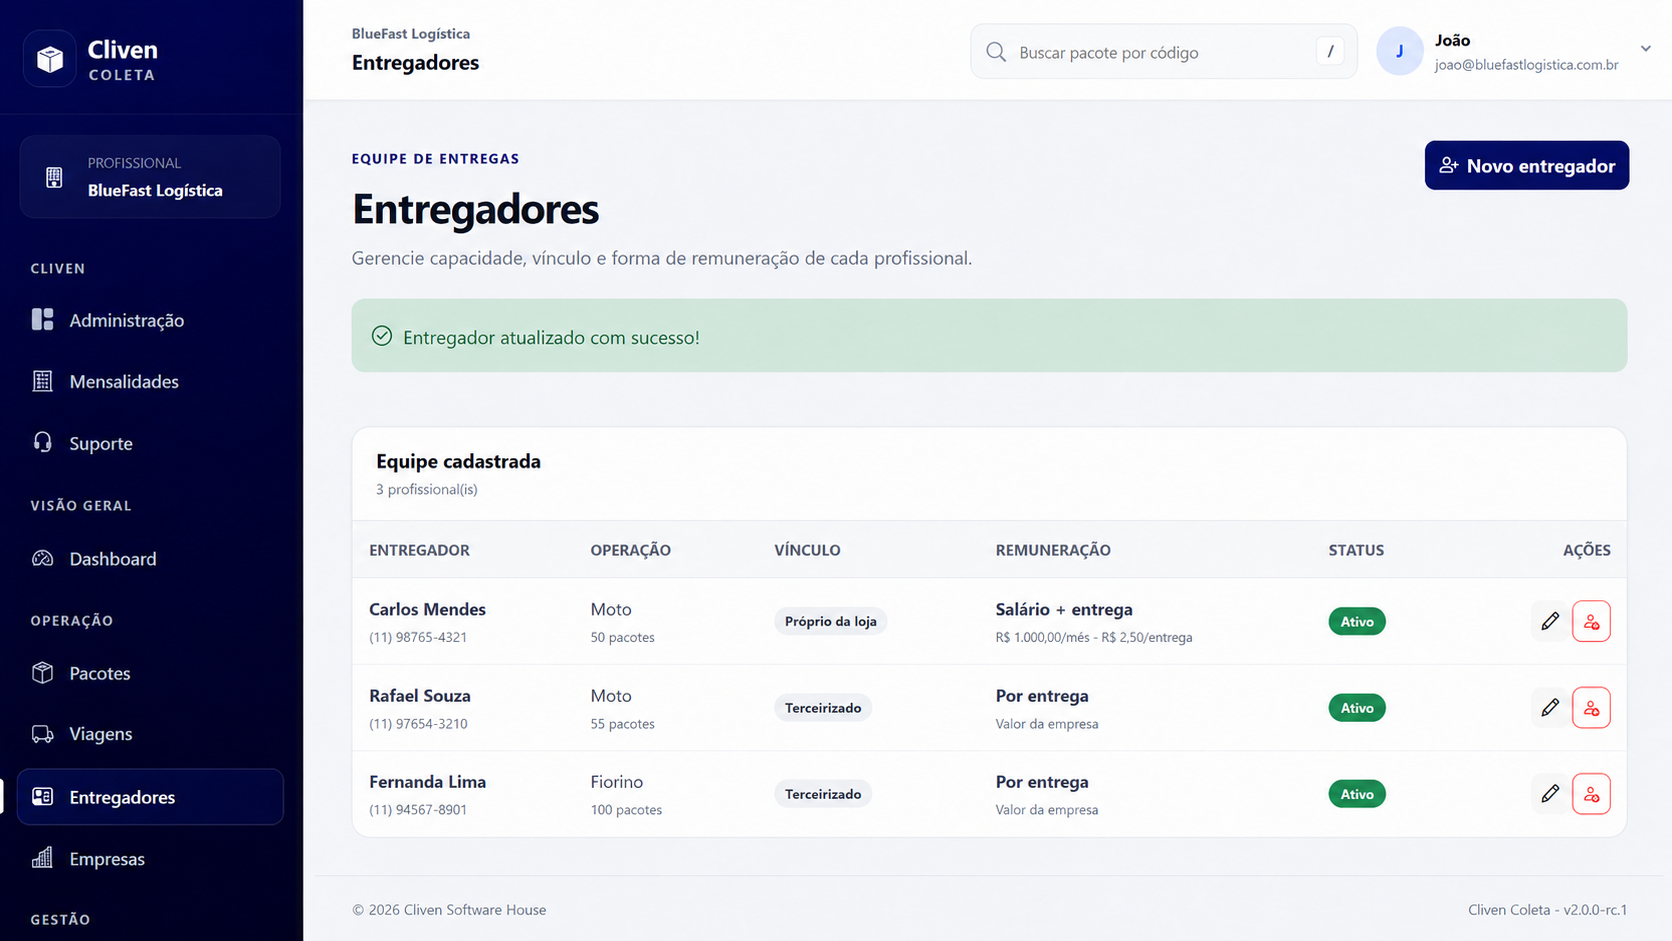Expand the João user account dropdown
The width and height of the screenshot is (1672, 941).
(x=1645, y=49)
